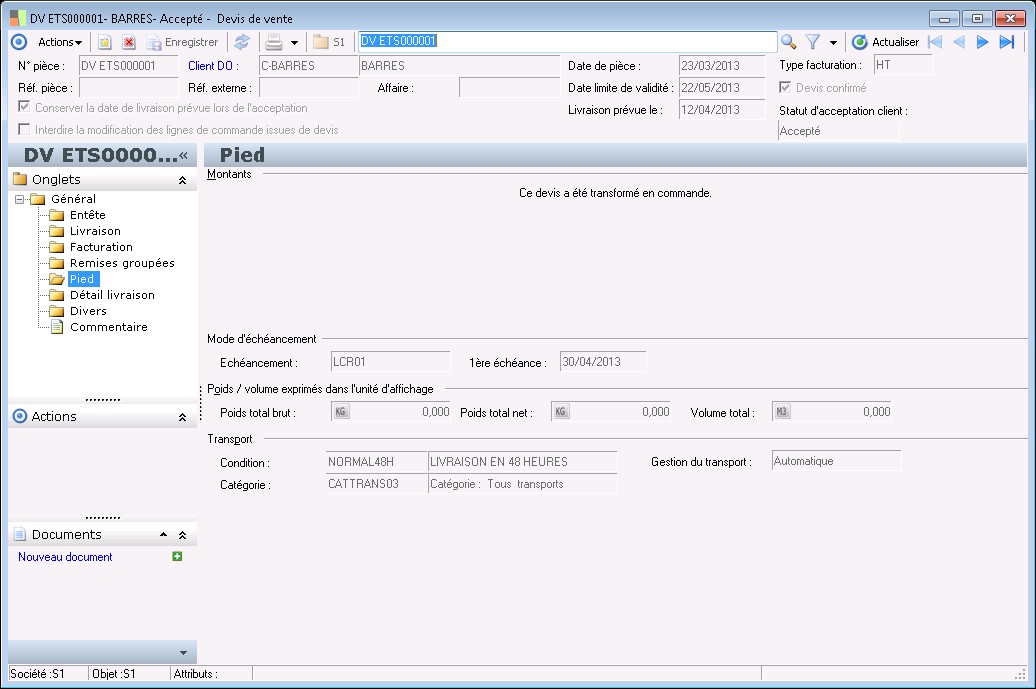Check Interdire la modification des lignes
The height and width of the screenshot is (689, 1036).
tap(24, 130)
